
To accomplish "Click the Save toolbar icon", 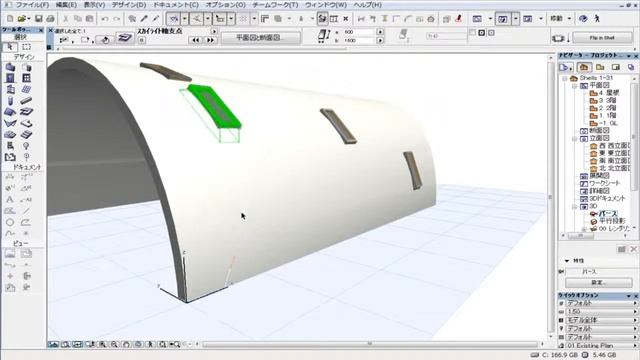I will pos(38,19).
